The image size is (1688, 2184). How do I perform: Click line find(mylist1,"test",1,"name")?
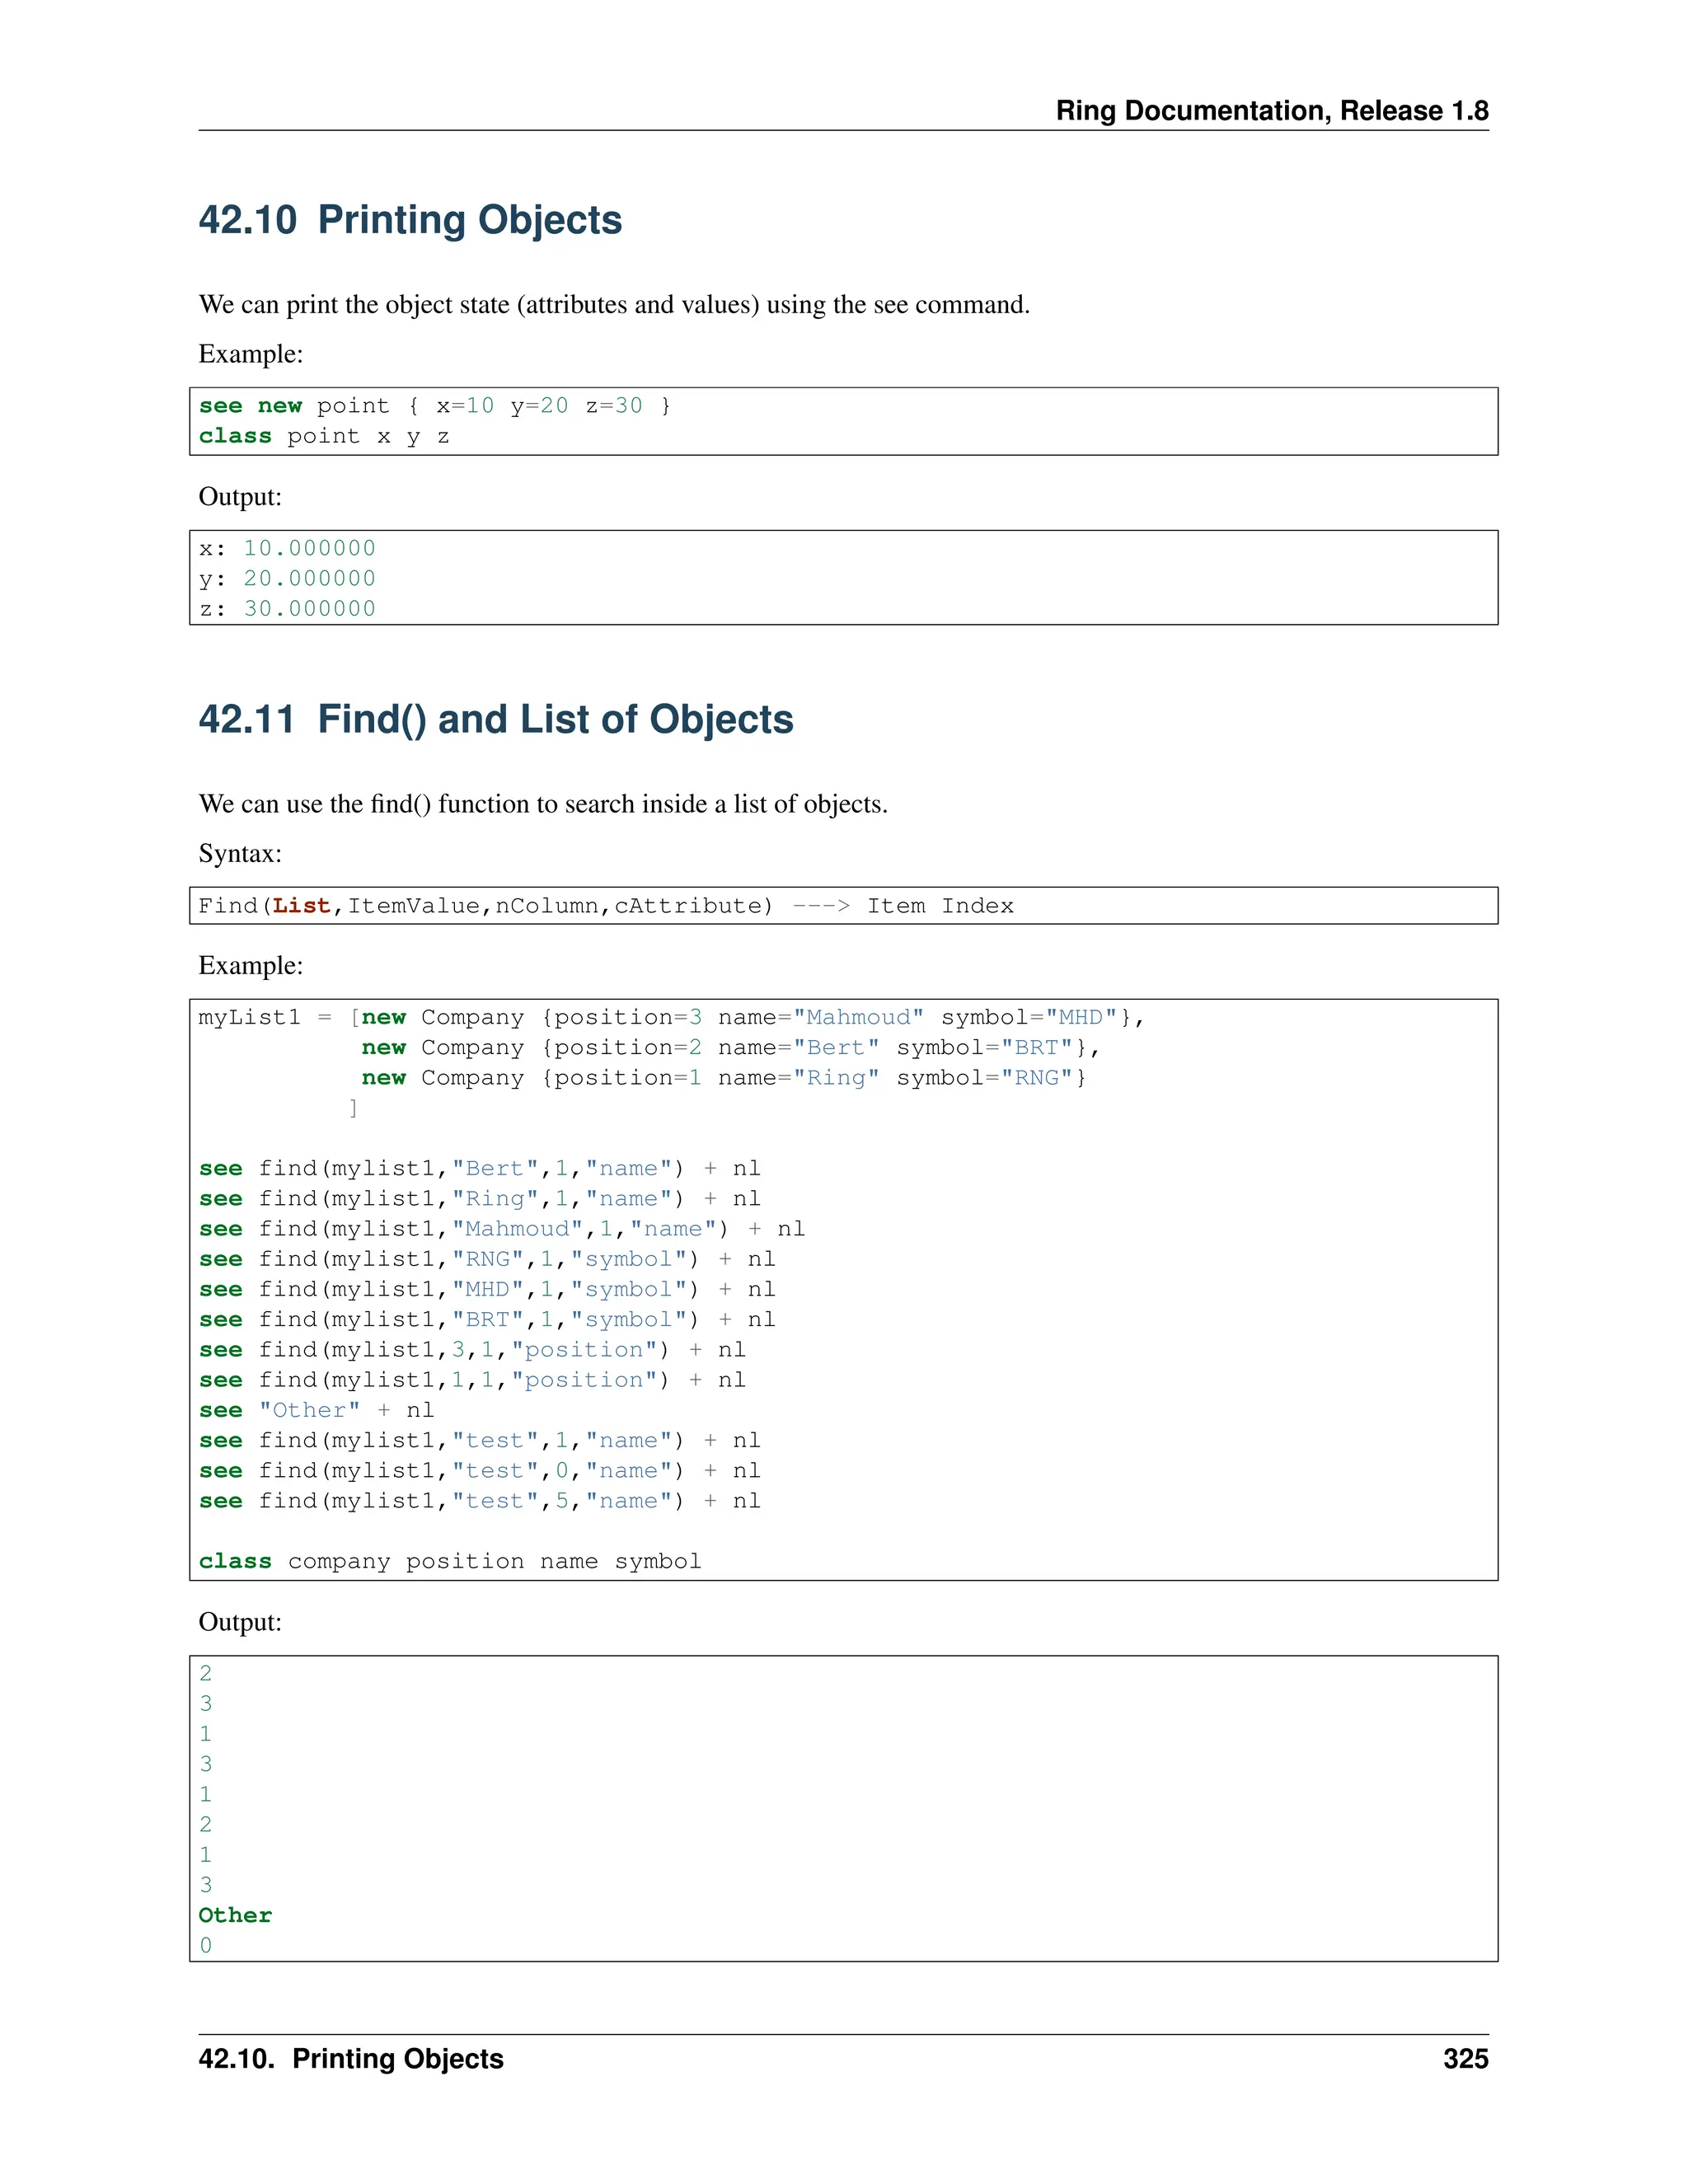click(x=480, y=1441)
